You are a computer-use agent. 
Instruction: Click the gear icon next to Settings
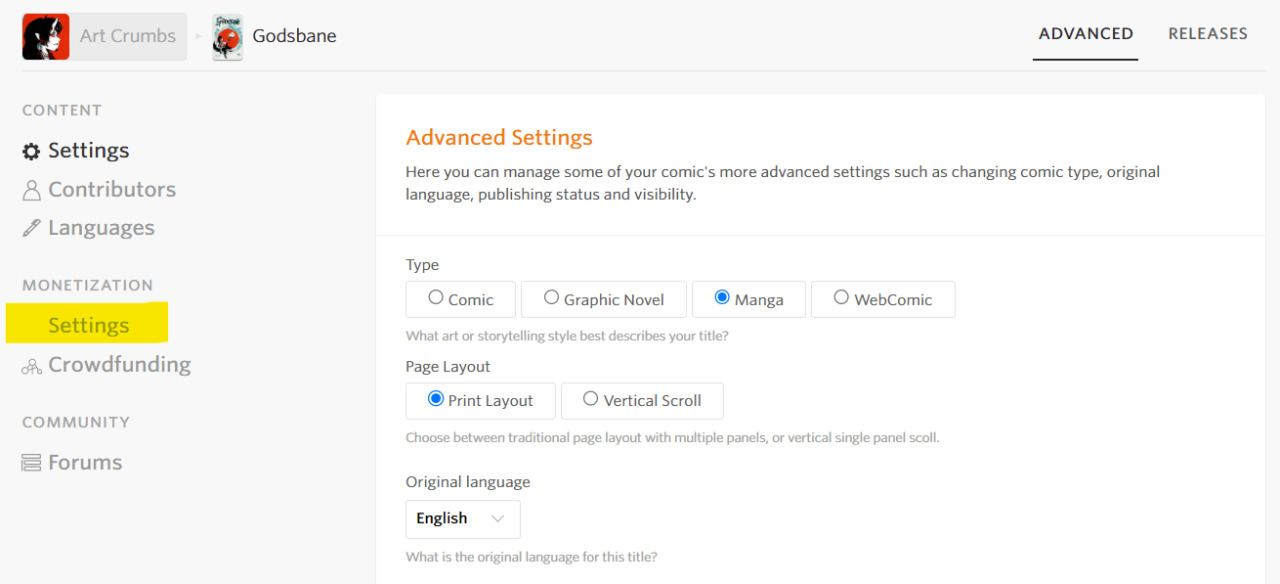(32, 151)
